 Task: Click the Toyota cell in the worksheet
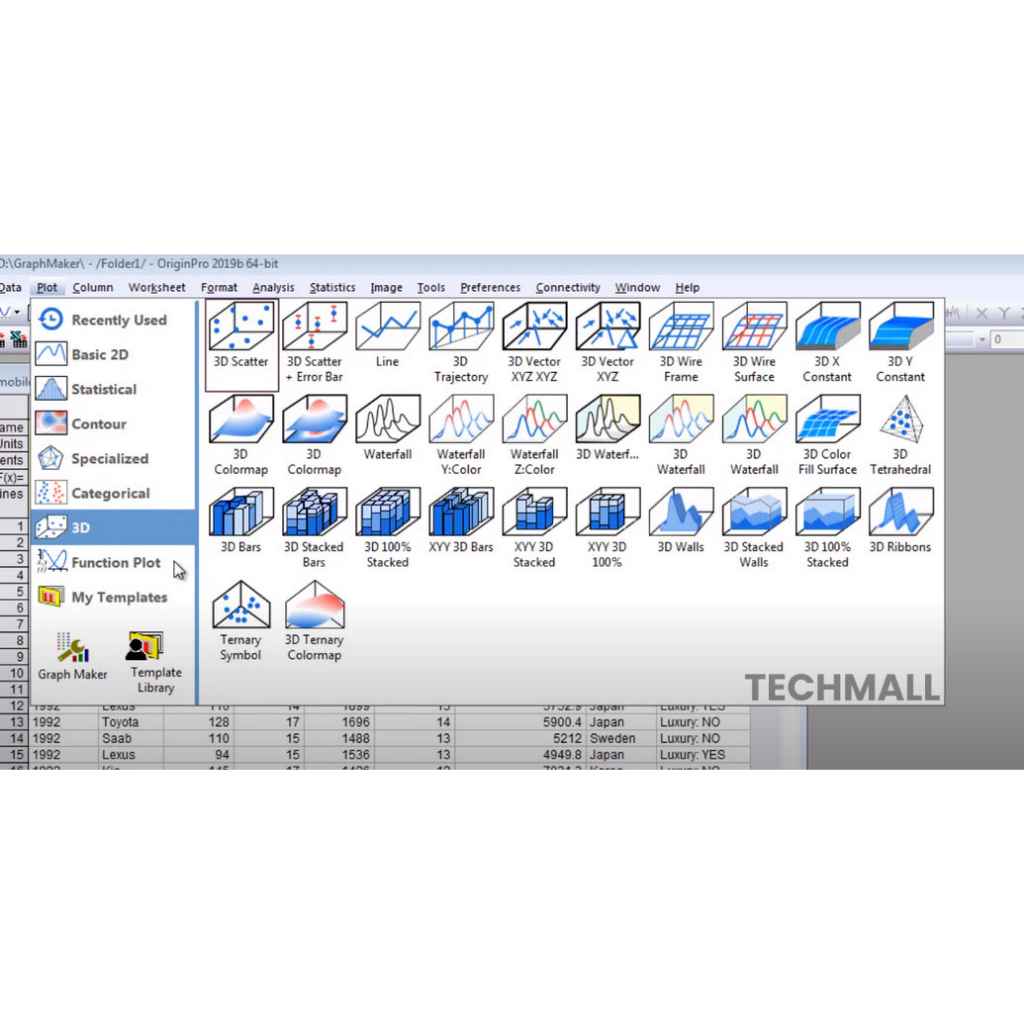(x=120, y=722)
